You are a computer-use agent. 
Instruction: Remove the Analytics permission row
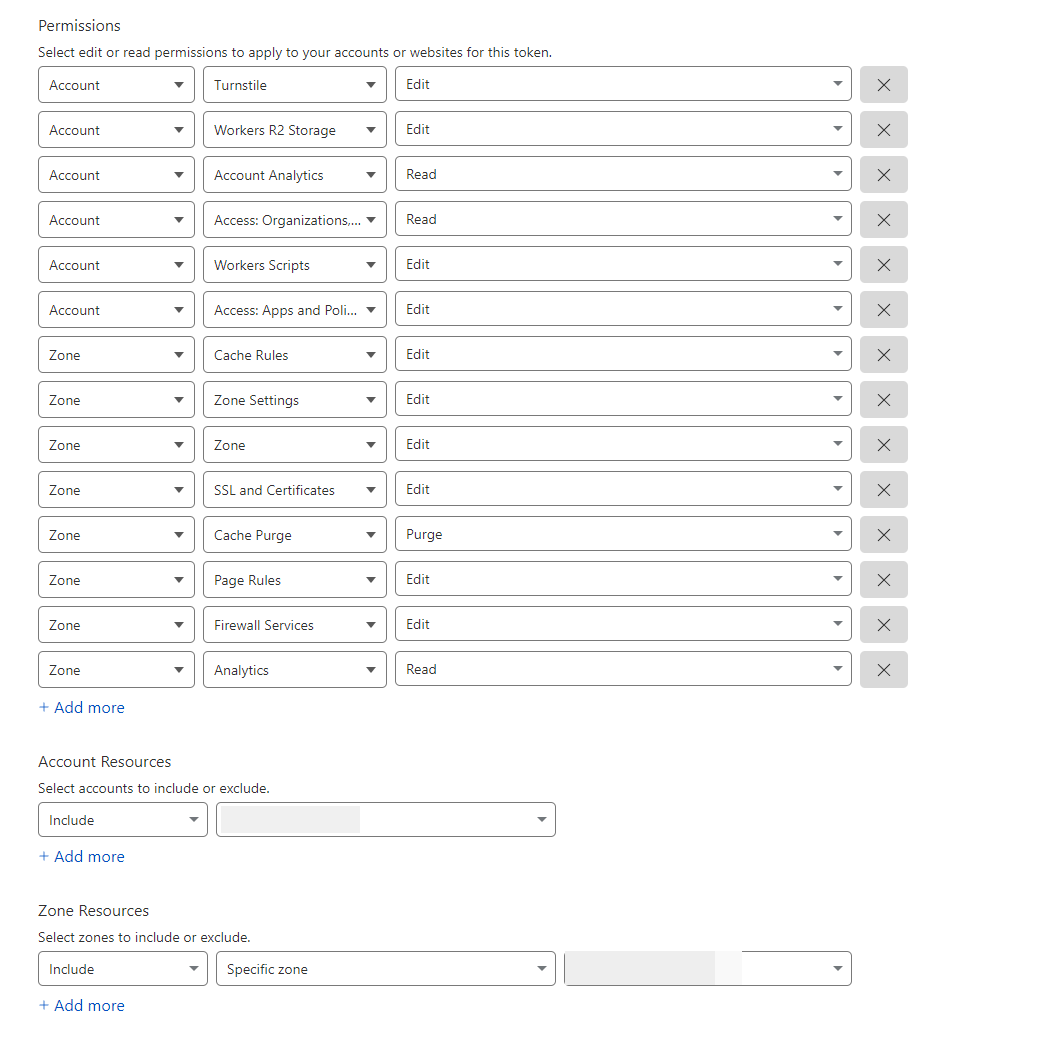click(x=883, y=669)
